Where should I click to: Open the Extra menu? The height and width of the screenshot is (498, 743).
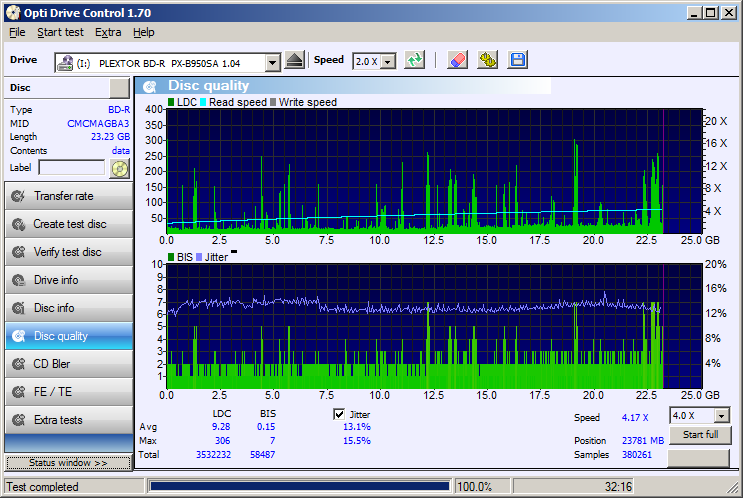pyautogui.click(x=108, y=32)
